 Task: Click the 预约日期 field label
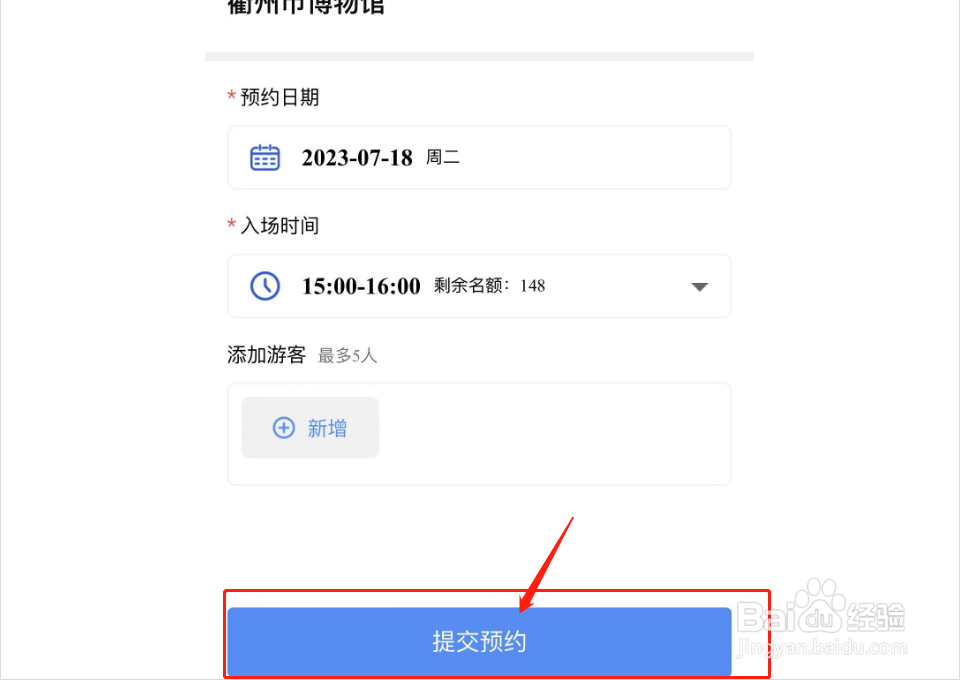(280, 97)
